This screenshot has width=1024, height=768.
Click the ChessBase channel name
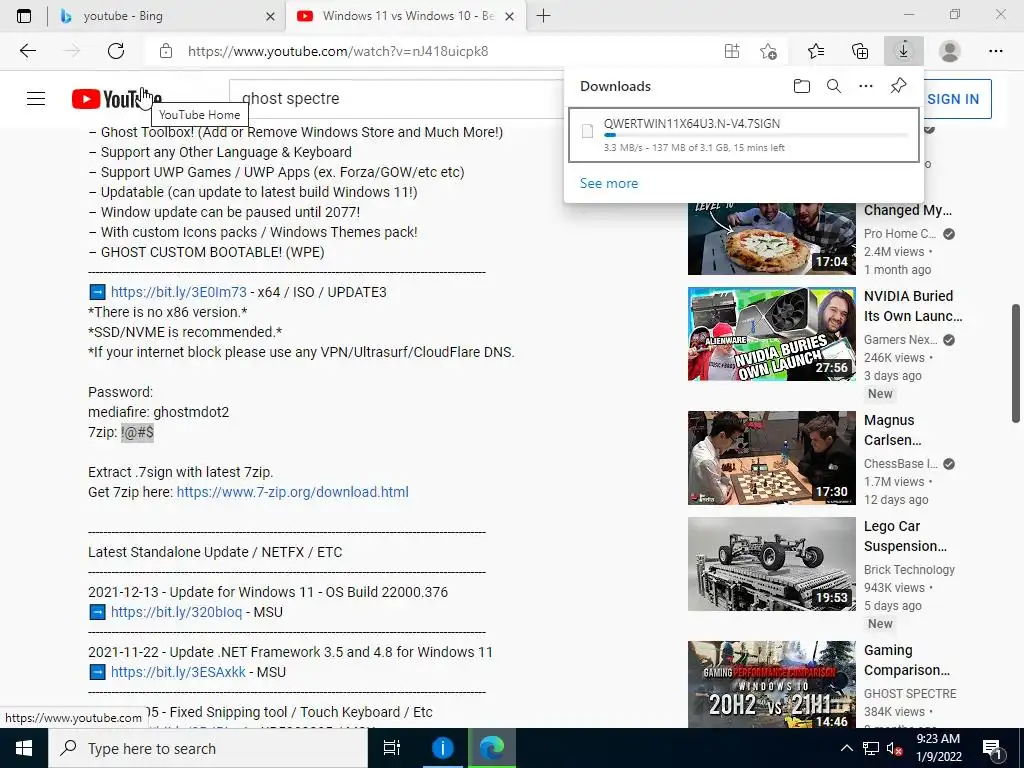click(x=901, y=464)
